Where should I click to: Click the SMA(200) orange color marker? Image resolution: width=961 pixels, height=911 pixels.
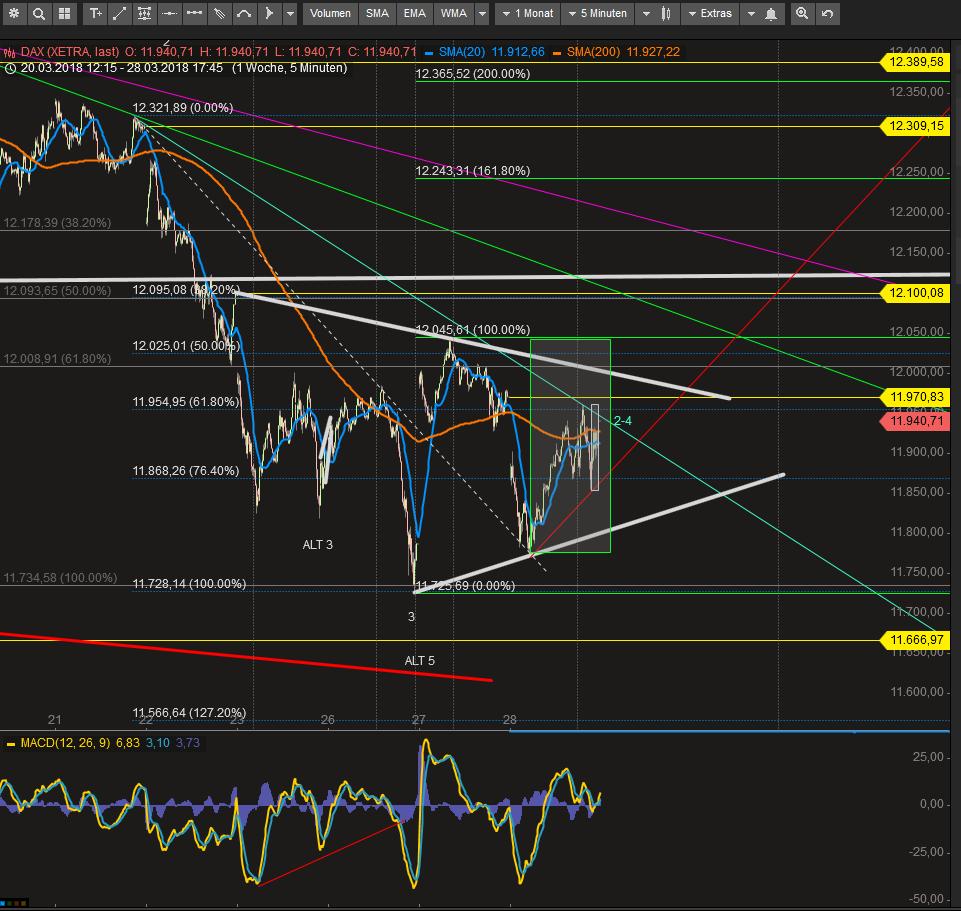556,53
